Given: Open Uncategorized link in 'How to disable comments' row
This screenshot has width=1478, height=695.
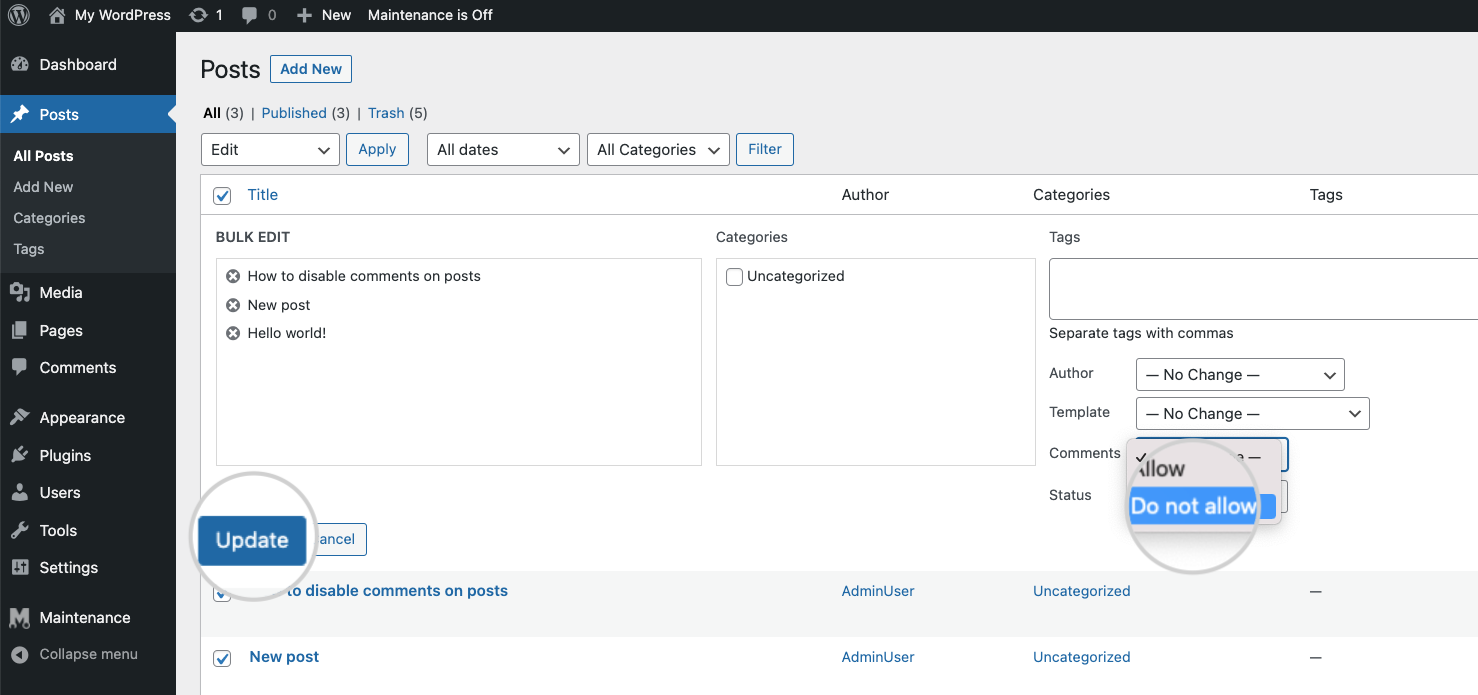Looking at the screenshot, I should 1082,591.
